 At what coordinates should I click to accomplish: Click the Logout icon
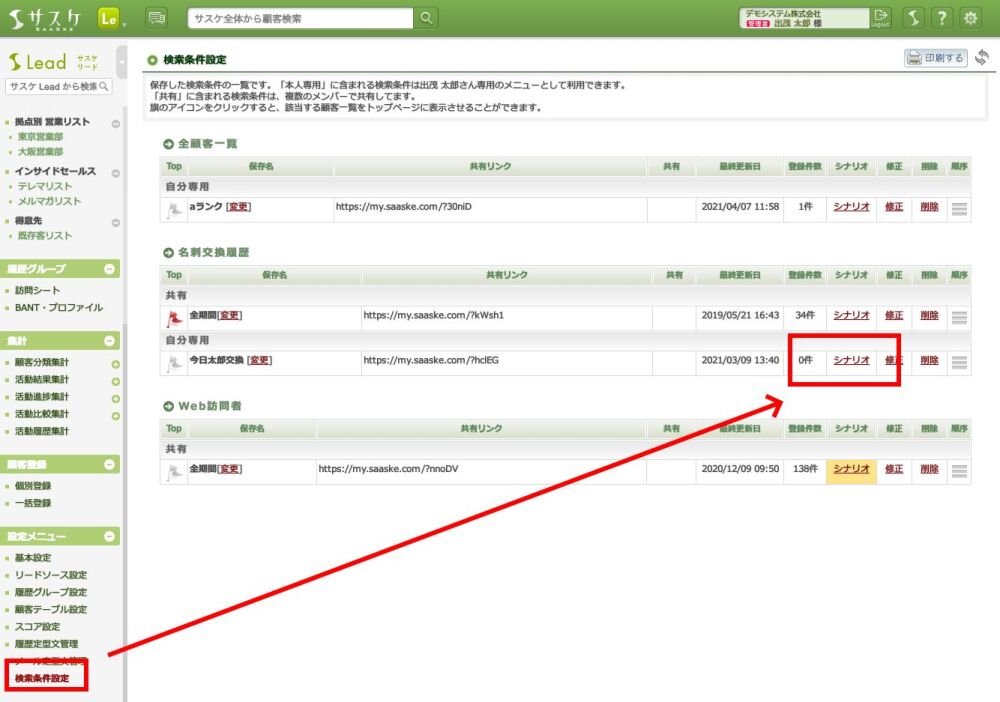click(x=880, y=18)
